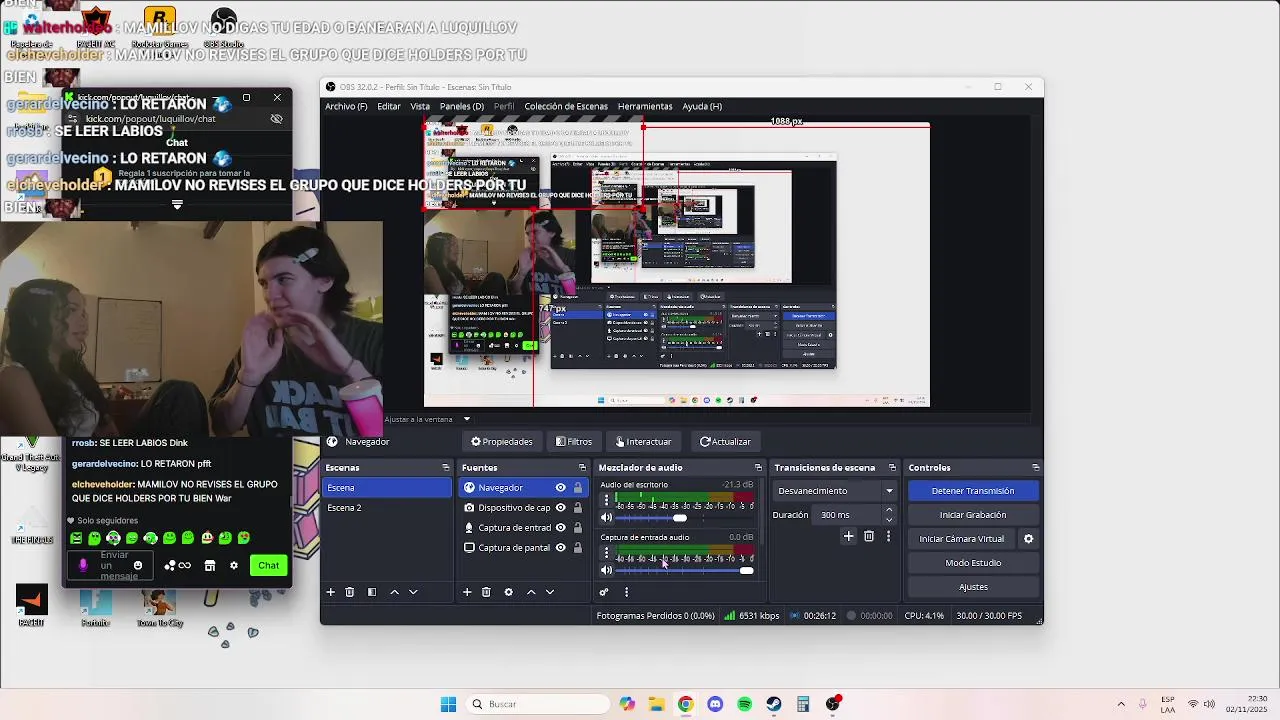Toggle visibility of Dispositivo de cap source

560,508
